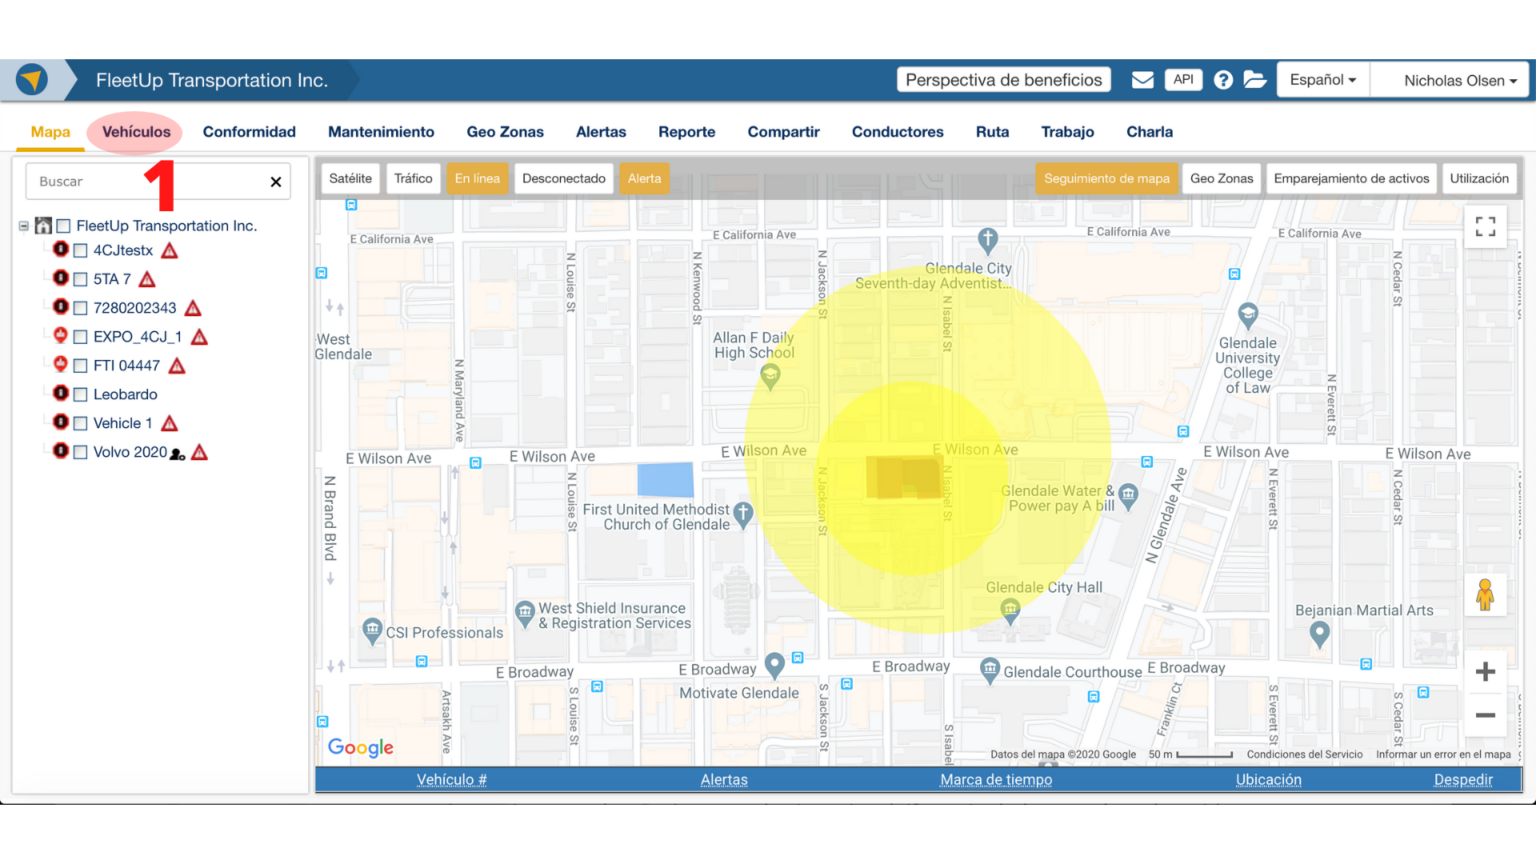The width and height of the screenshot is (1536, 864).
Task: Check the EXPO_4CJ_1 vehicle checkbox
Action: click(x=80, y=338)
